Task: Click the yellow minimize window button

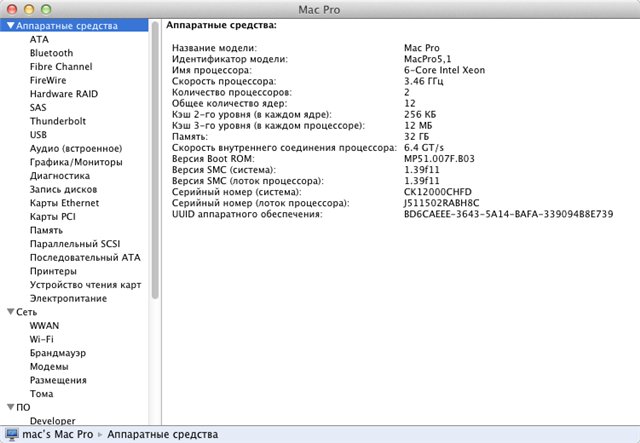Action: (29, 9)
